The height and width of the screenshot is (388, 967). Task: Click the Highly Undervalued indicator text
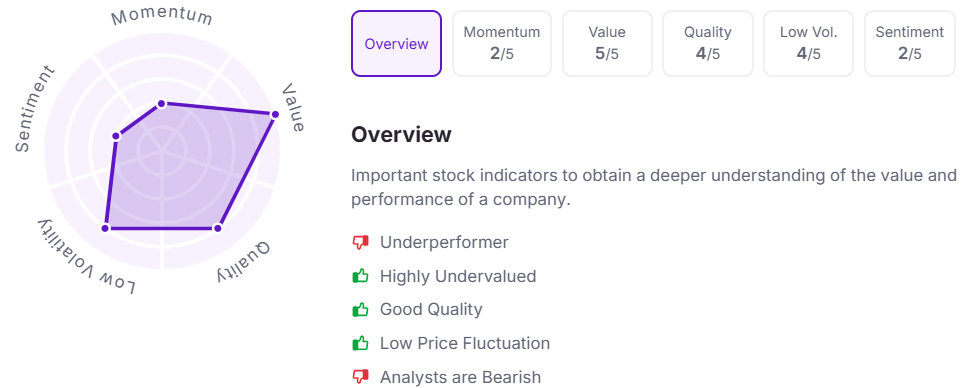point(458,276)
